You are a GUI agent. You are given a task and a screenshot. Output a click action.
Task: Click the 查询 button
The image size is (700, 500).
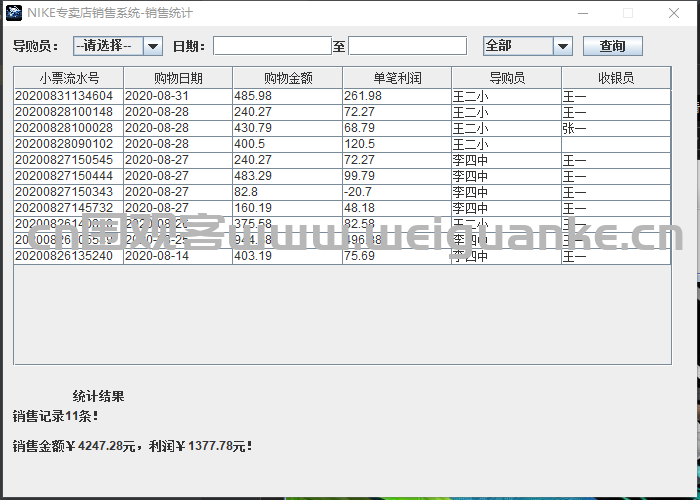[x=613, y=46]
